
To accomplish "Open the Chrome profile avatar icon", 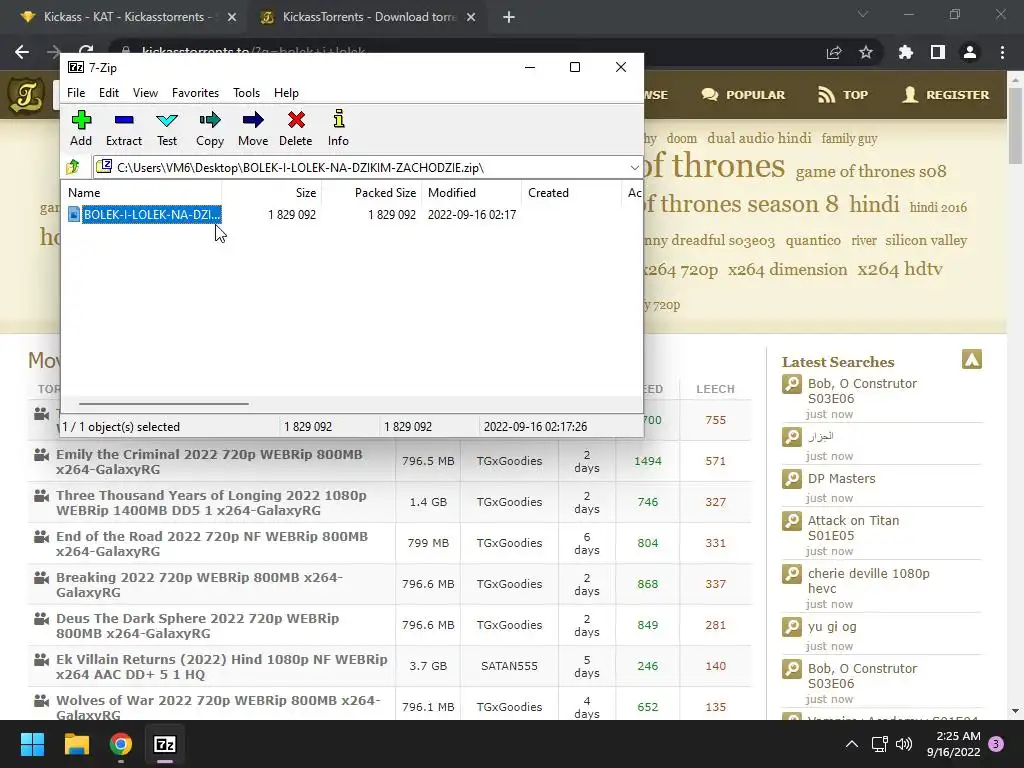I will pyautogui.click(x=970, y=52).
